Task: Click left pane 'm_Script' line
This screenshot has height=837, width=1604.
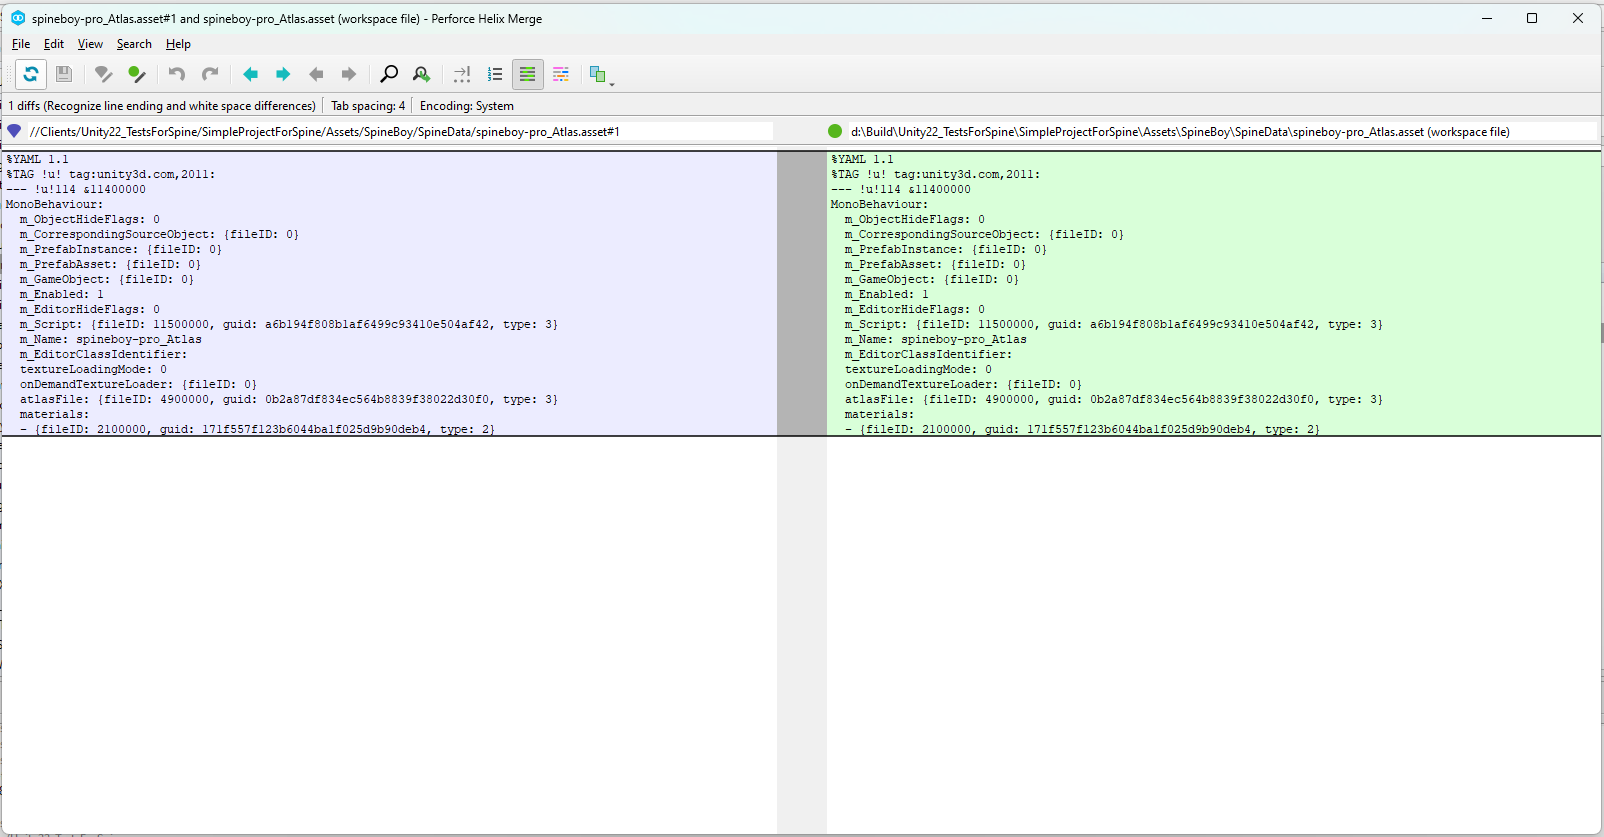Action: pos(289,324)
